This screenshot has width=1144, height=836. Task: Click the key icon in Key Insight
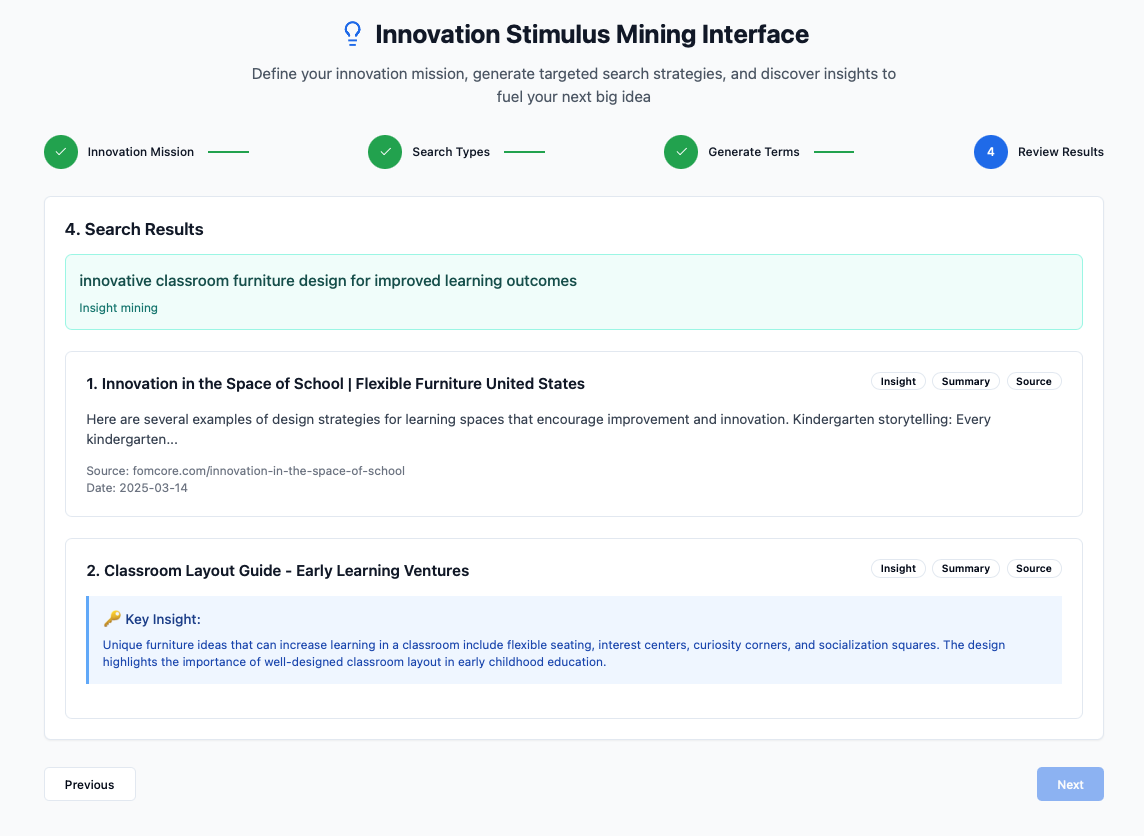tap(112, 620)
